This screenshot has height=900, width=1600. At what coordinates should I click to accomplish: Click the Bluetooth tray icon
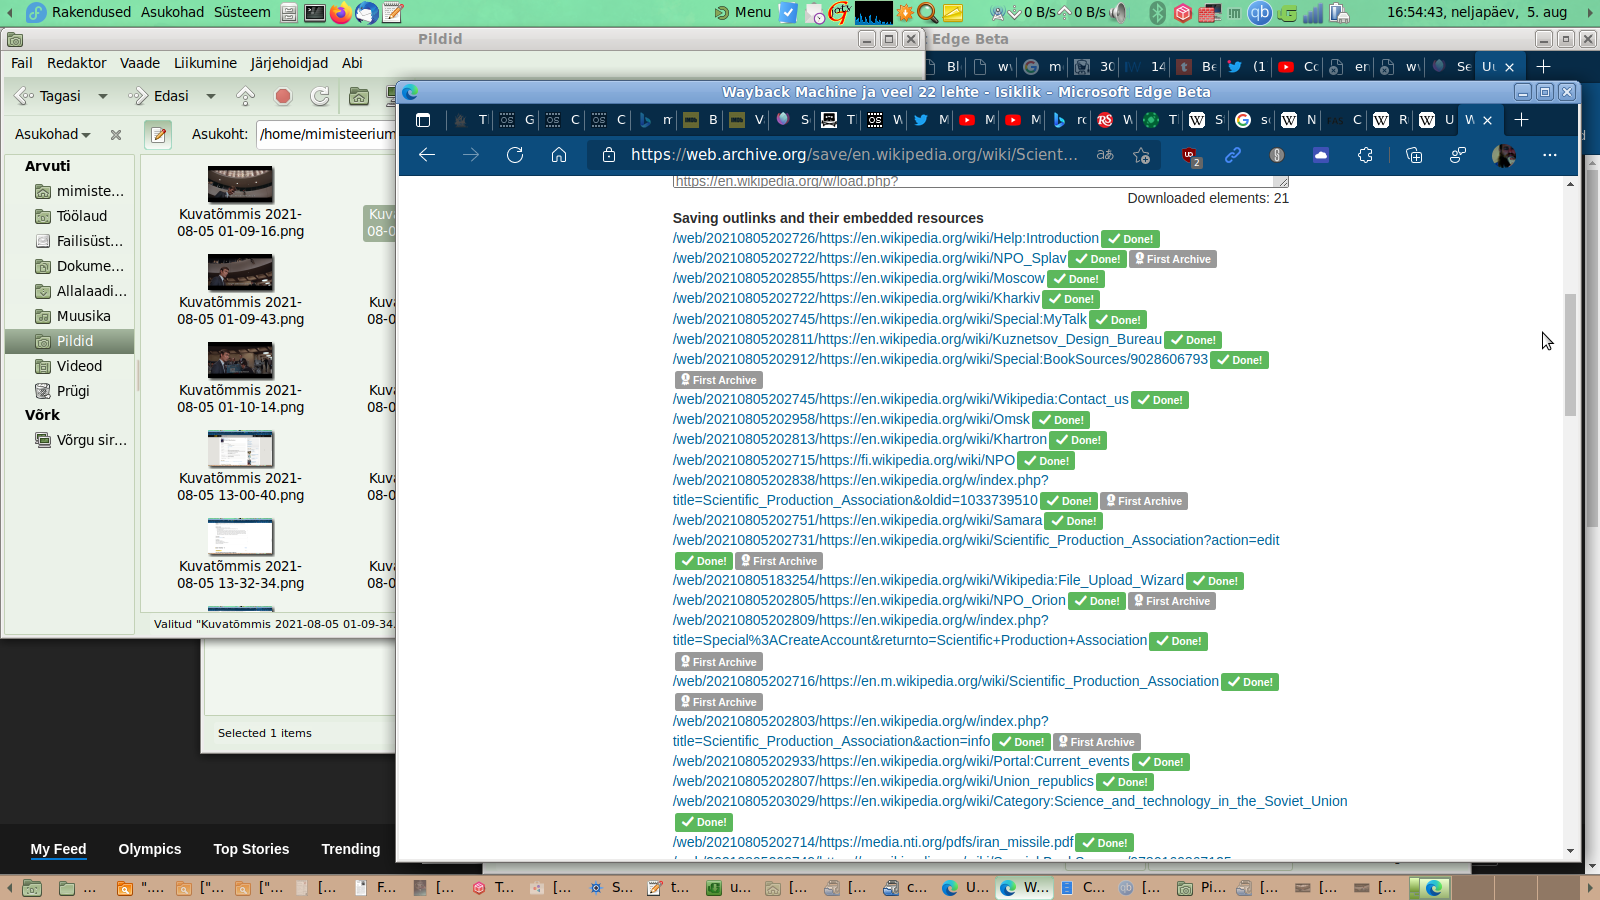point(1158,13)
